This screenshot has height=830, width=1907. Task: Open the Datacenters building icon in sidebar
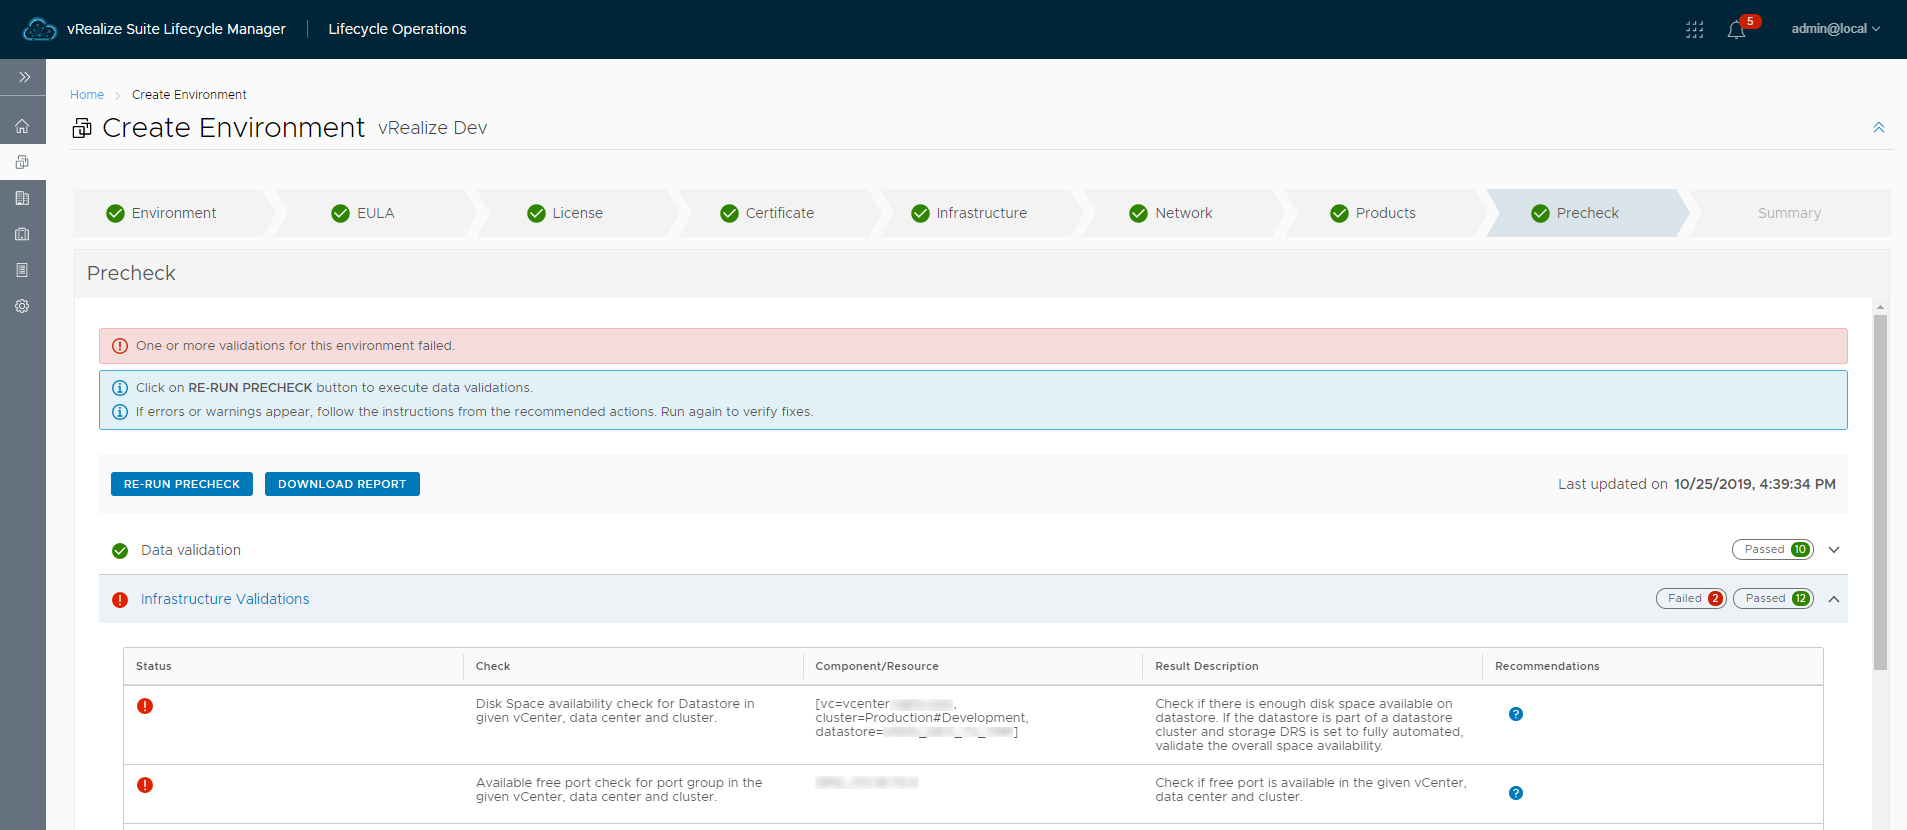tap(22, 198)
